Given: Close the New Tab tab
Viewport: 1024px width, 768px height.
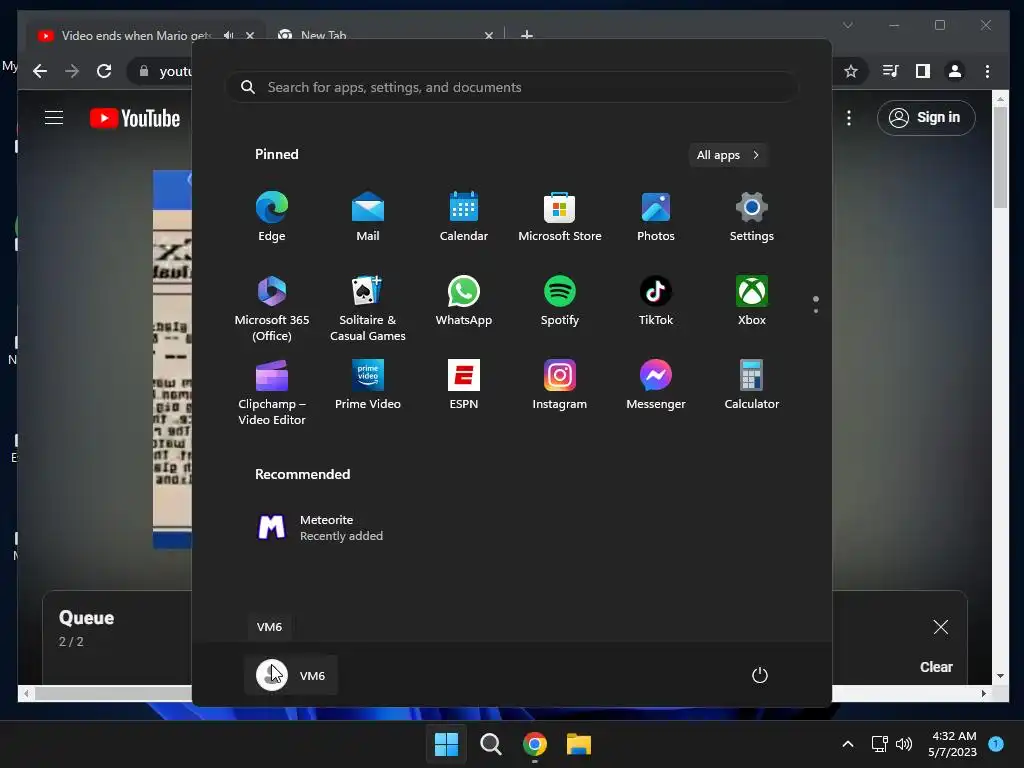Looking at the screenshot, I should 488,35.
